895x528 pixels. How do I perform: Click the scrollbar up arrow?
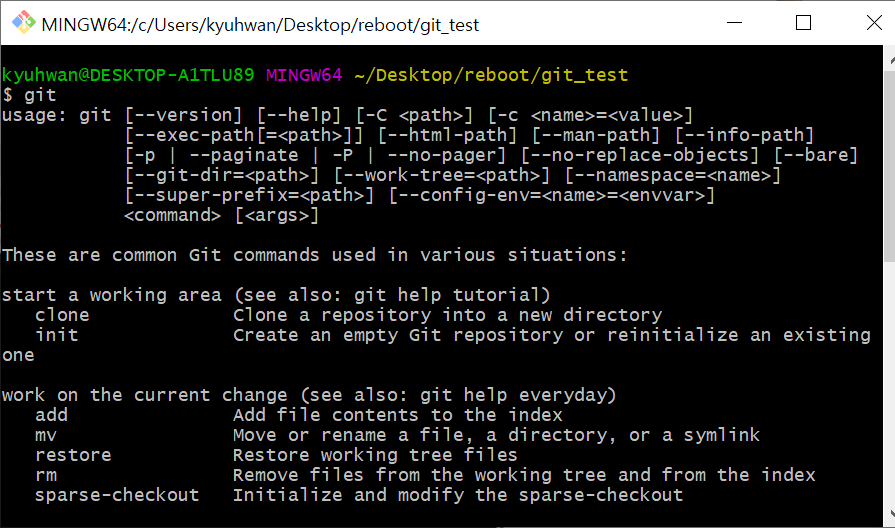point(890,58)
